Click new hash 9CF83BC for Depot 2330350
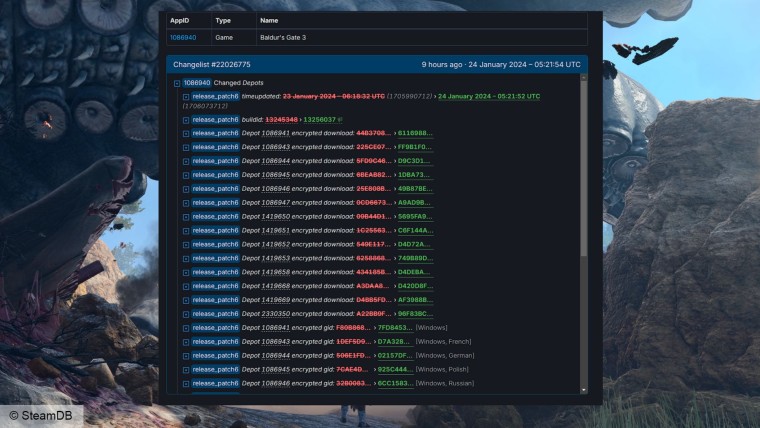The width and height of the screenshot is (760, 428). (415, 313)
